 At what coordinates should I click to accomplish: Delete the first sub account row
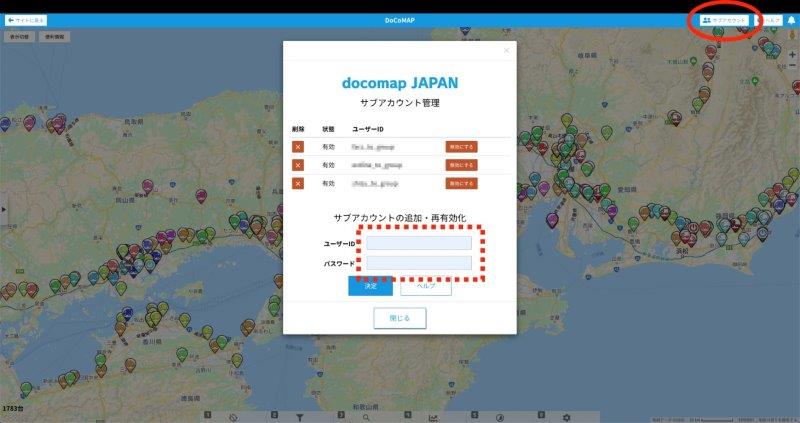[298, 147]
